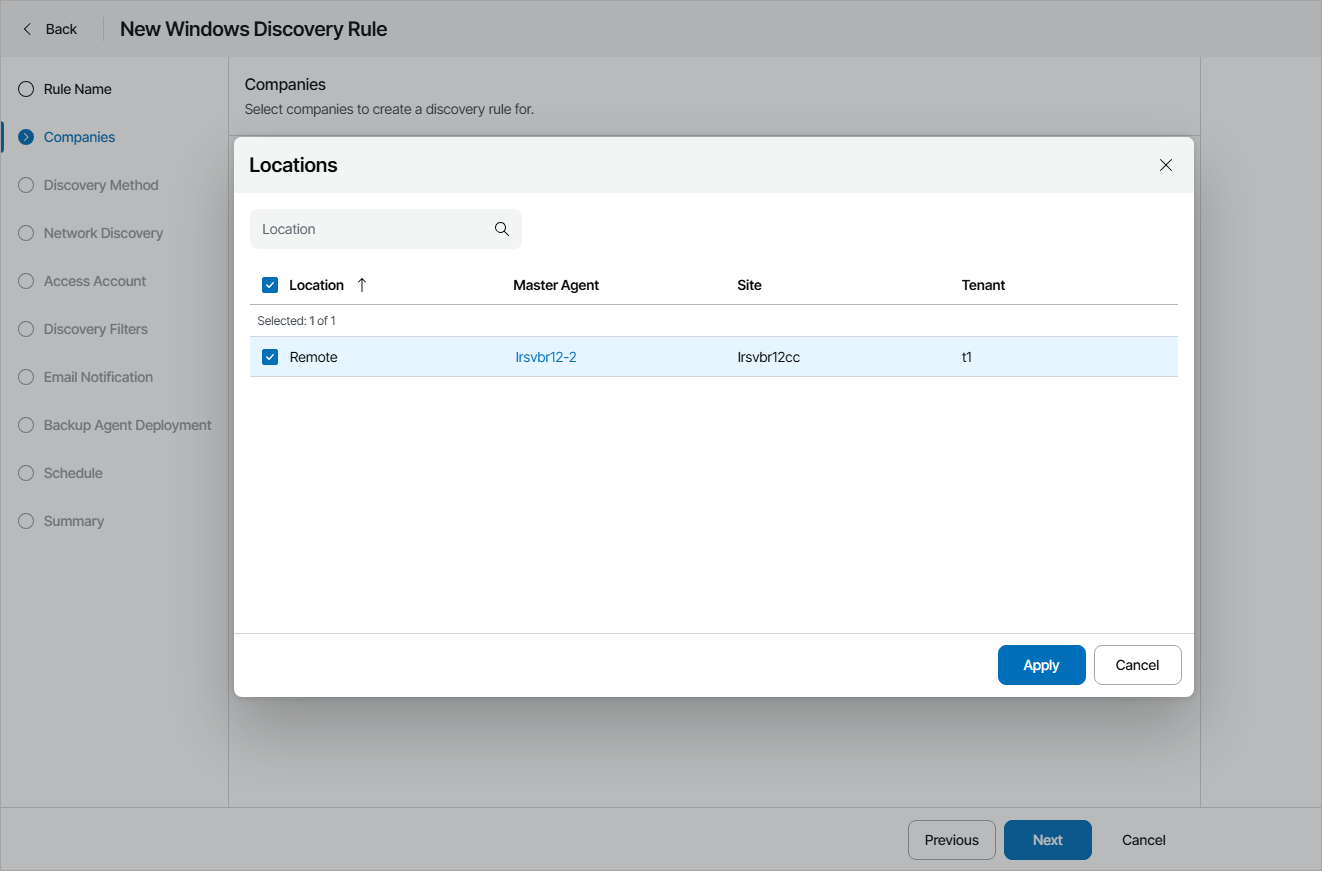The height and width of the screenshot is (871, 1322).
Task: Sort by Master Agent column header
Action: point(556,285)
